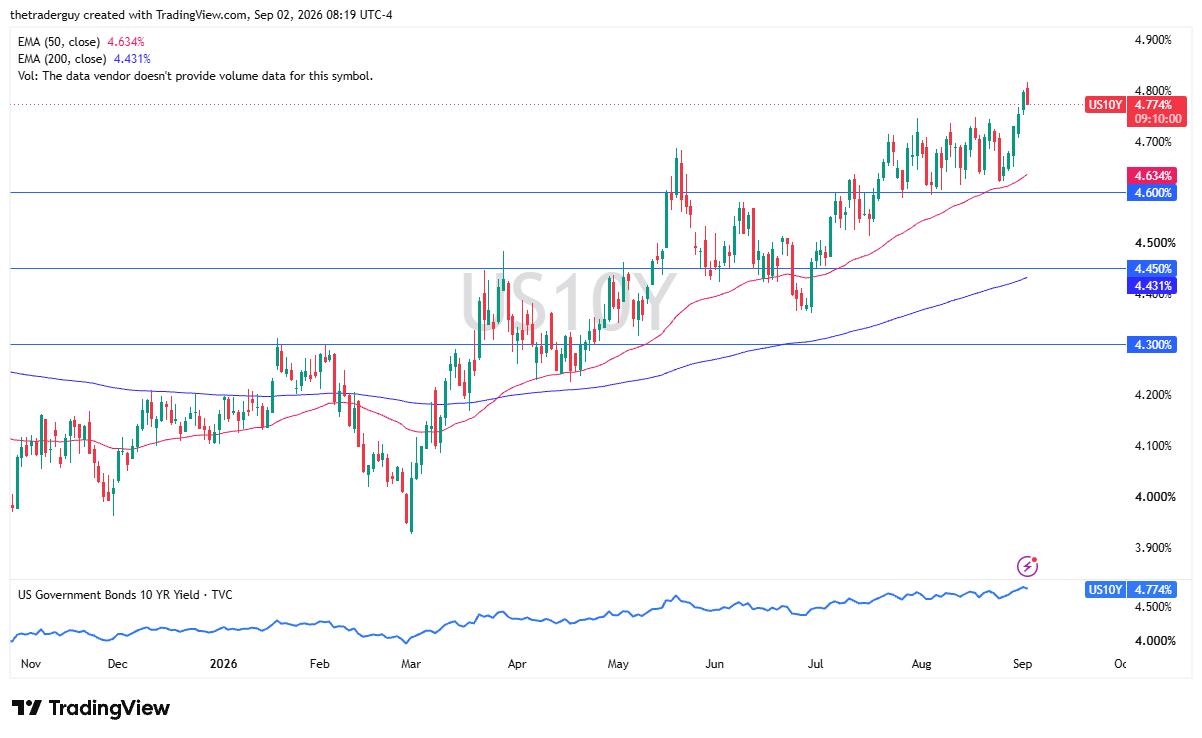Click the volume data unavailable notice
Viewport: 1202px width, 738px height.
click(x=195, y=76)
